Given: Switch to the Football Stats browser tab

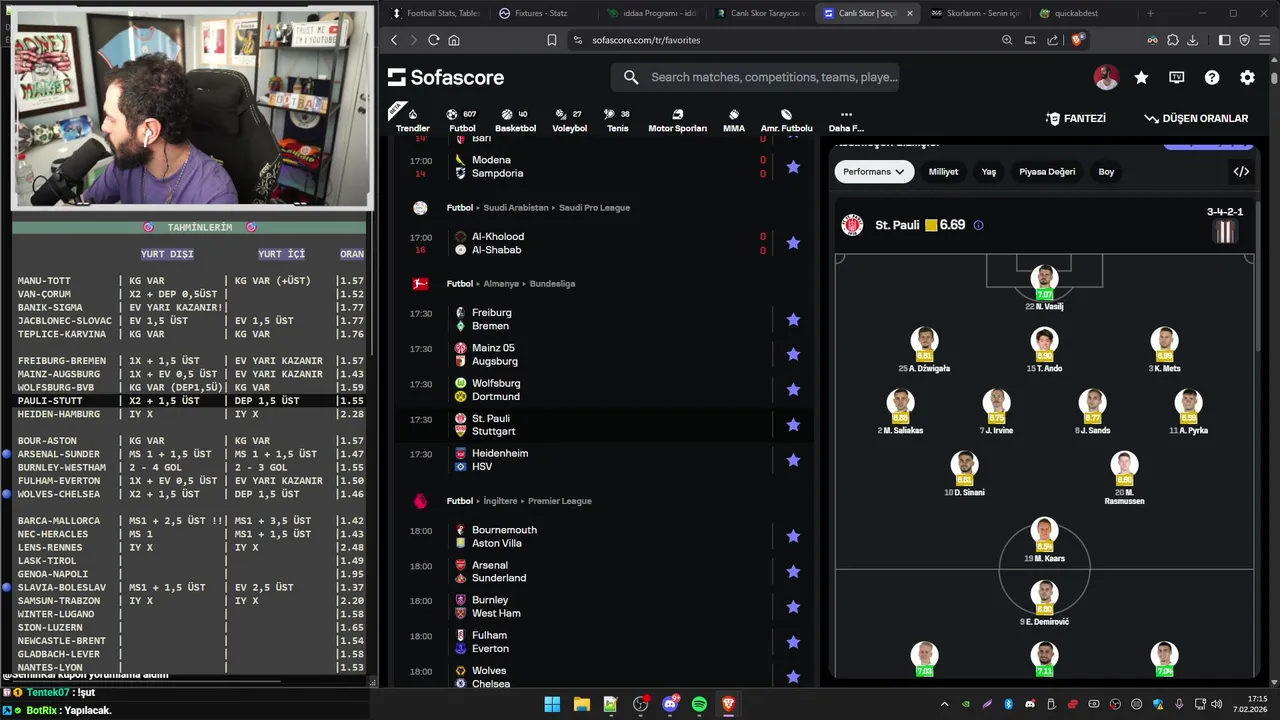Looking at the screenshot, I should coord(435,13).
